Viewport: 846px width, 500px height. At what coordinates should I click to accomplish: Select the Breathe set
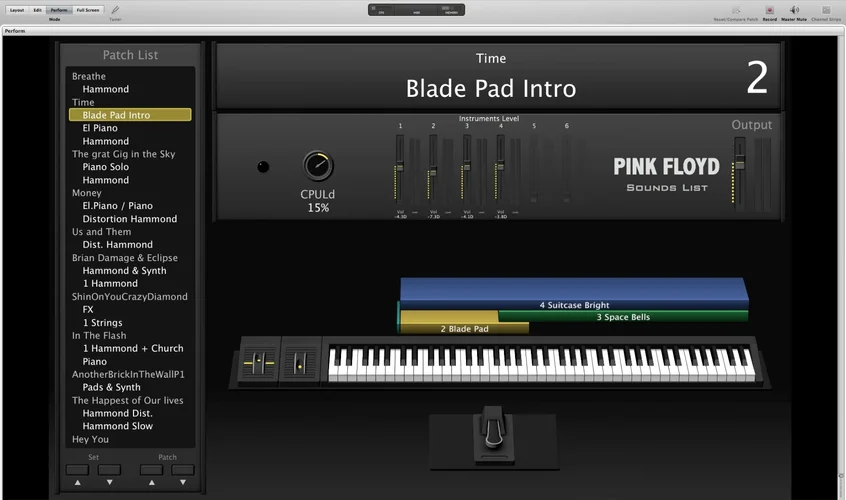tap(89, 76)
